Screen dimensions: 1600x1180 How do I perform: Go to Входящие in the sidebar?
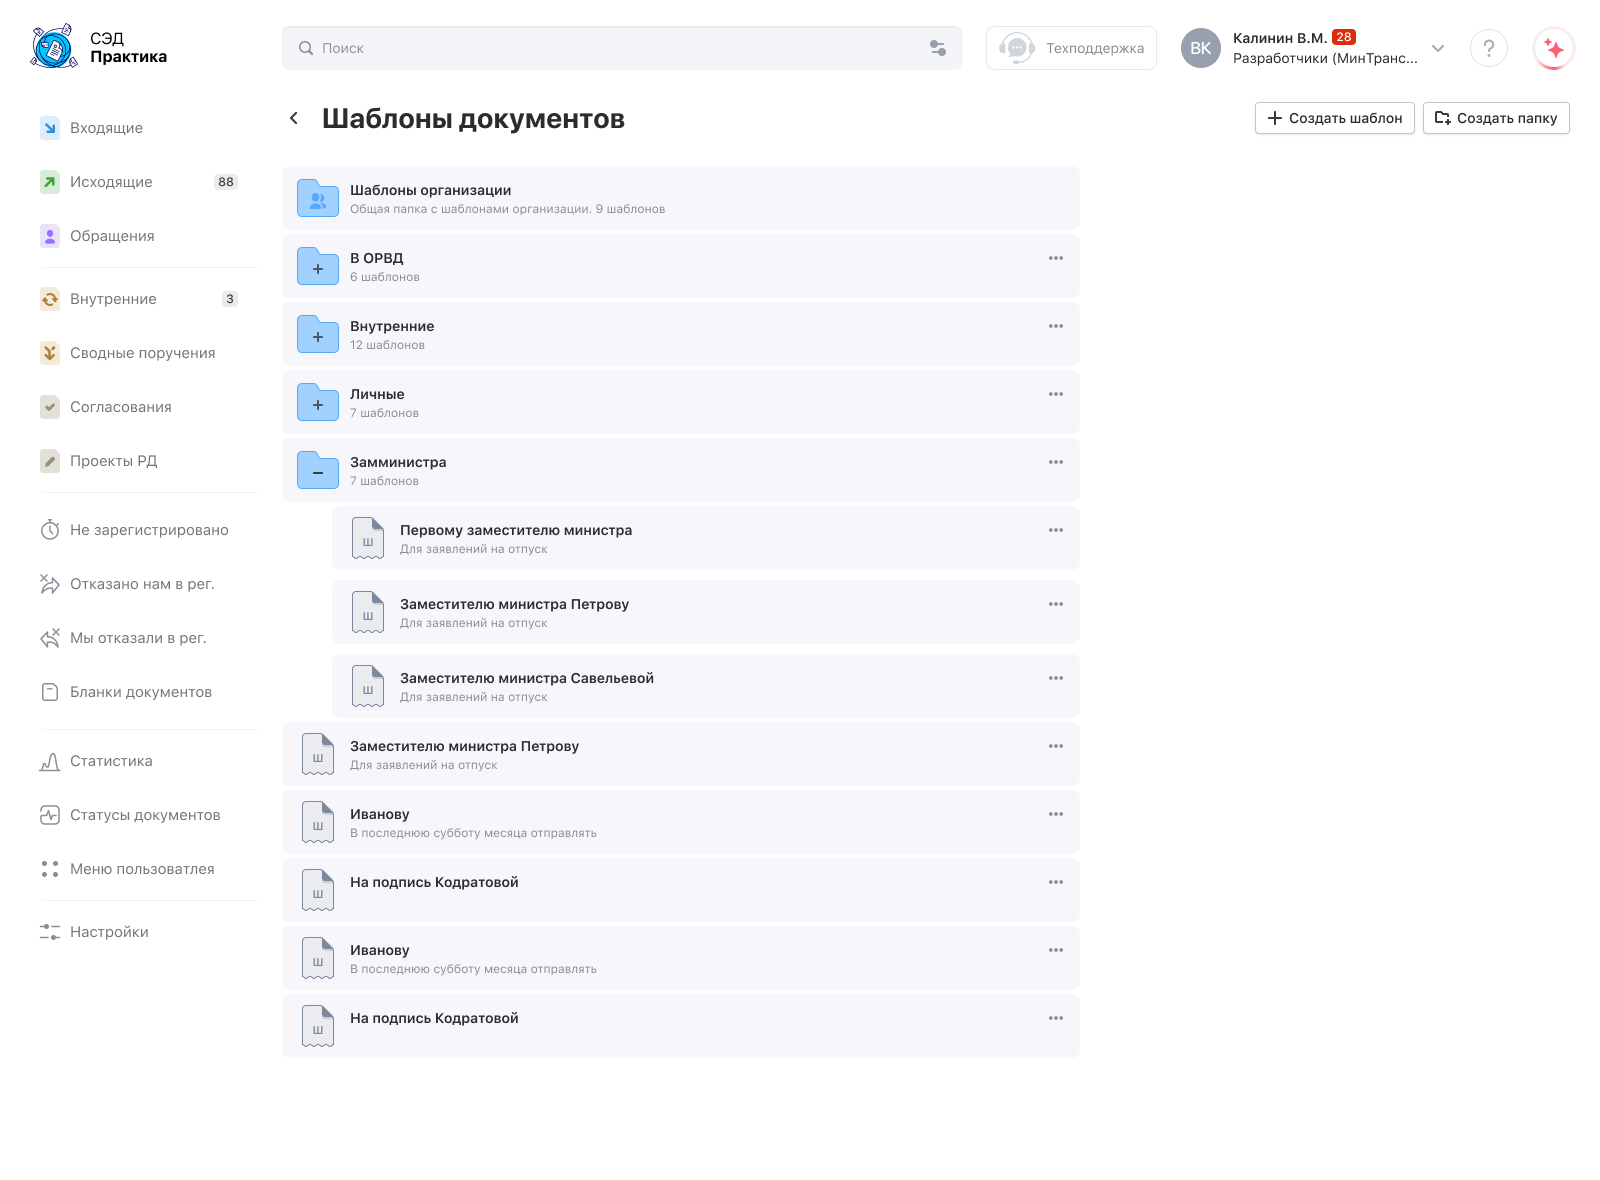pos(106,128)
